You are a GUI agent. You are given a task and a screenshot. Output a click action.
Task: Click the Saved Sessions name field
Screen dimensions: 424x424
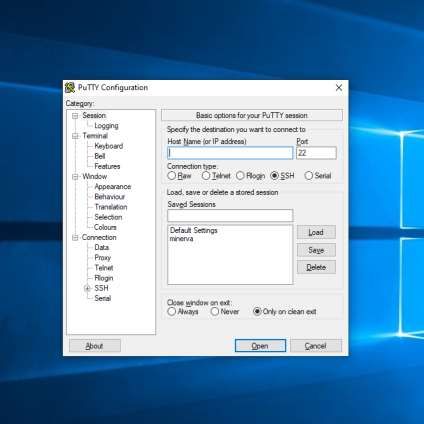(x=230, y=216)
